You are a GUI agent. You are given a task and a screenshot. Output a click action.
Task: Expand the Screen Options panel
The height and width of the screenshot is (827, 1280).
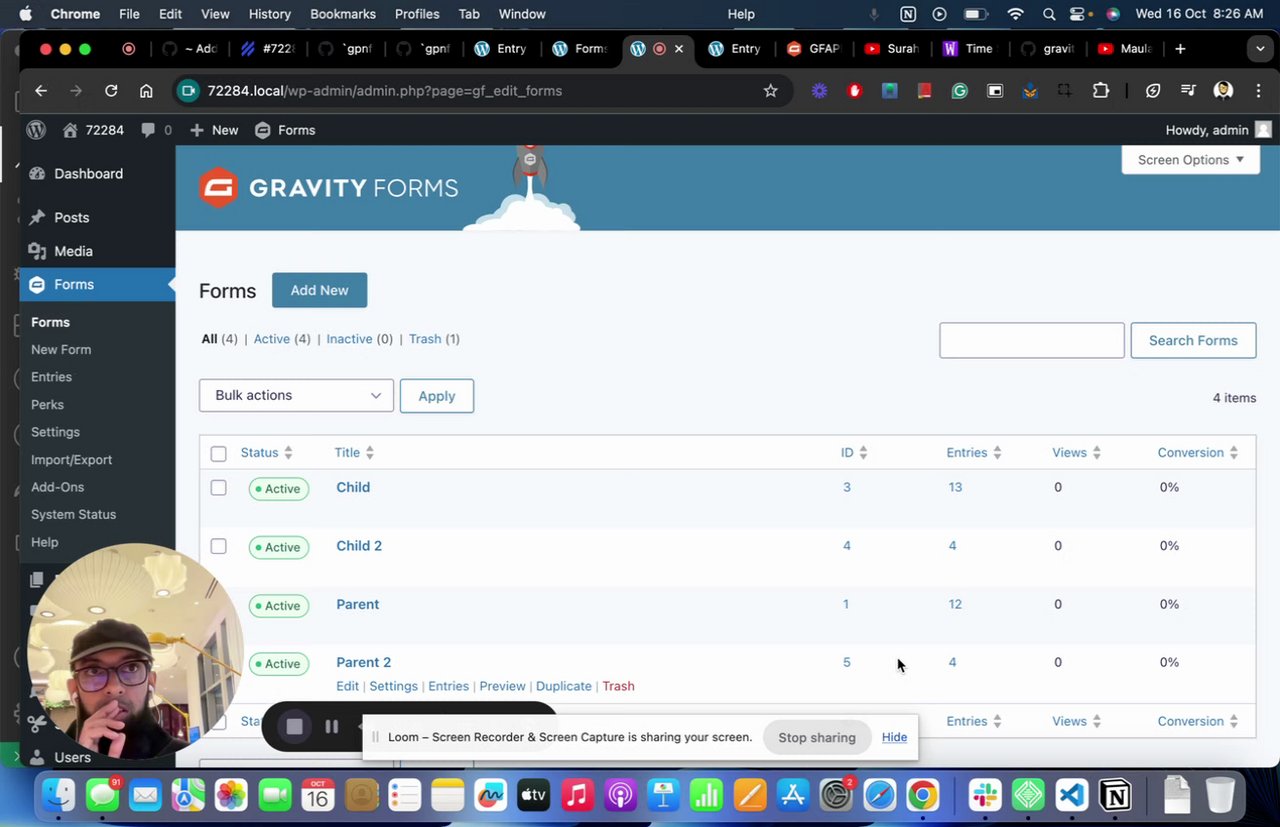pos(1190,159)
